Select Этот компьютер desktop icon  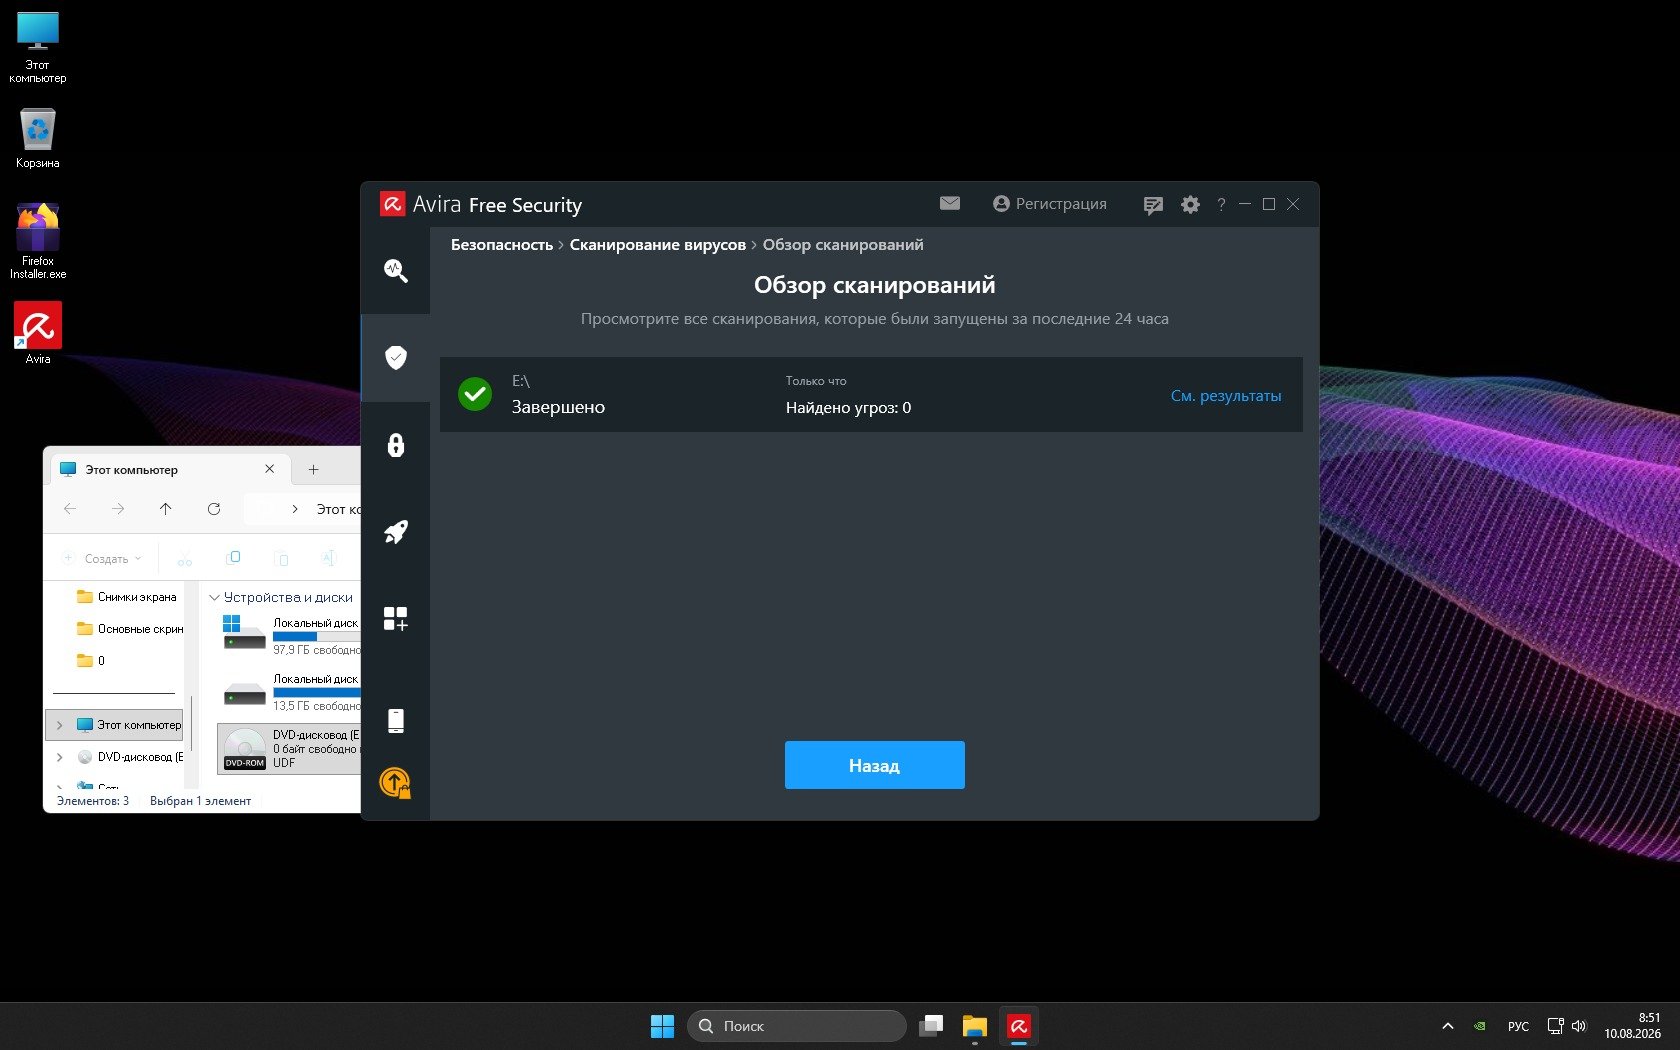coord(38,47)
